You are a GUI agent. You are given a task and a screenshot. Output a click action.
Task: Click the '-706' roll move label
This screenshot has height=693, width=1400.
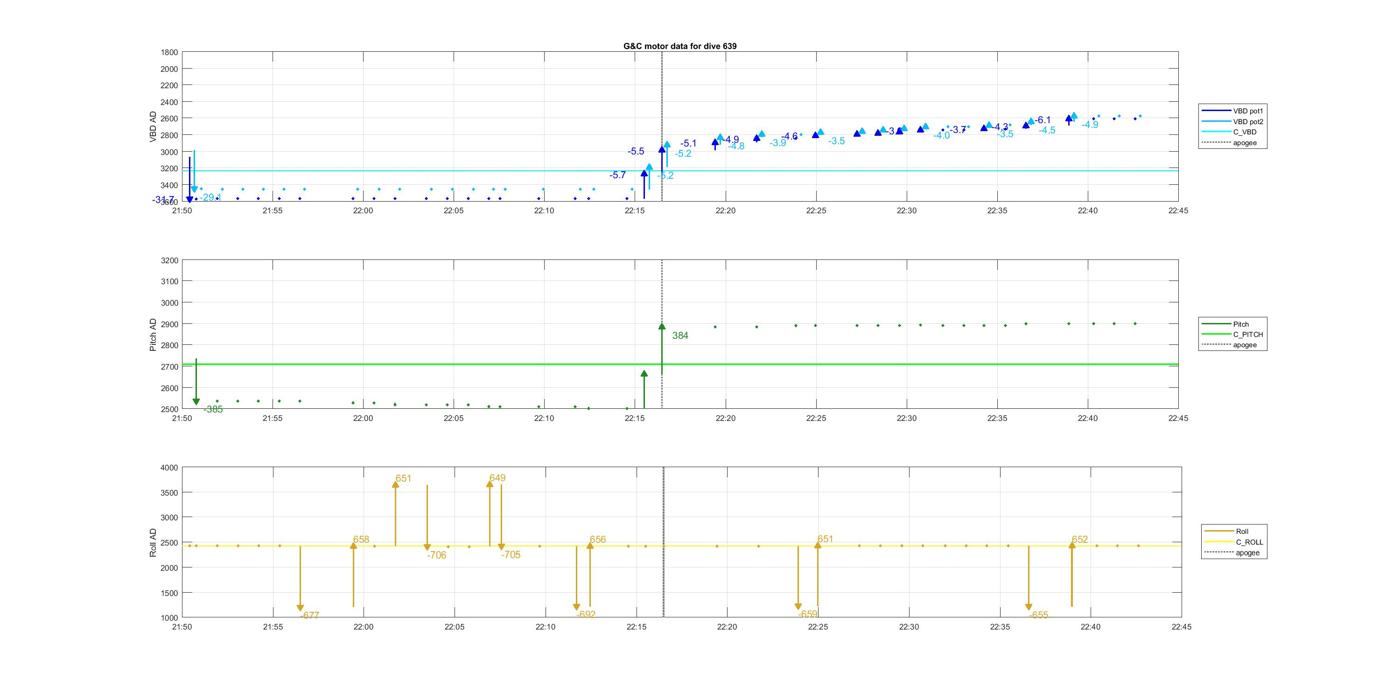pos(436,555)
